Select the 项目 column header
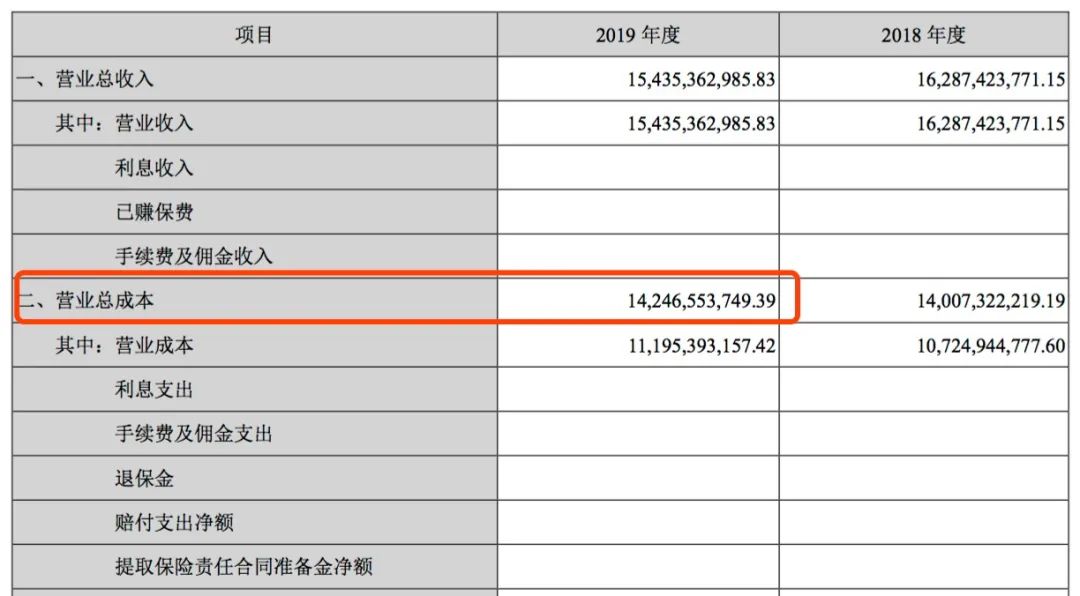The image size is (1080, 596). (254, 34)
